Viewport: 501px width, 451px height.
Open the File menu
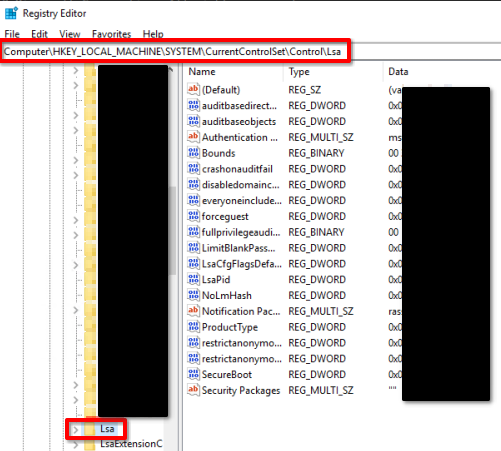[12, 34]
